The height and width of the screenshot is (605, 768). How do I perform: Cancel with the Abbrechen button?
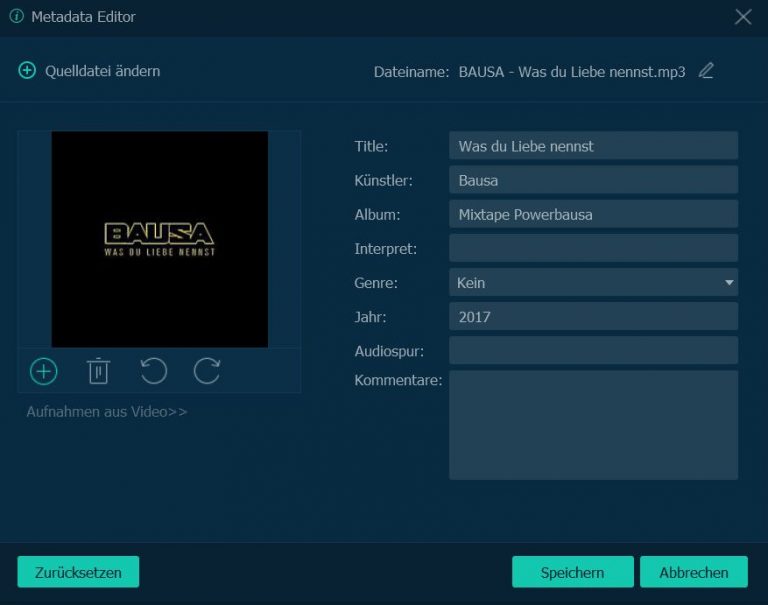point(694,572)
